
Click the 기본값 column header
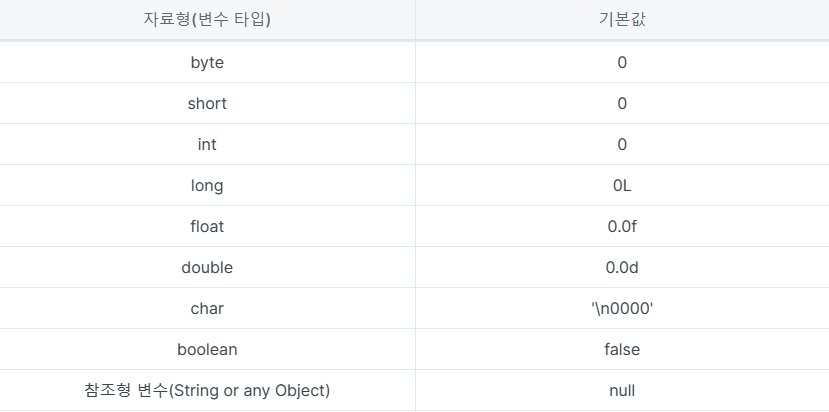click(x=622, y=20)
